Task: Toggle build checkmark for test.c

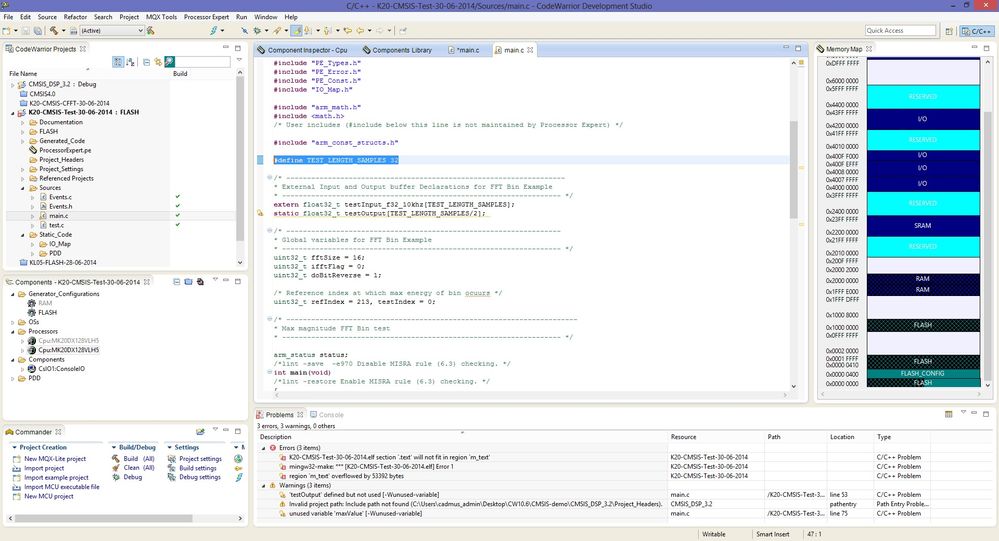Action: [x=178, y=225]
